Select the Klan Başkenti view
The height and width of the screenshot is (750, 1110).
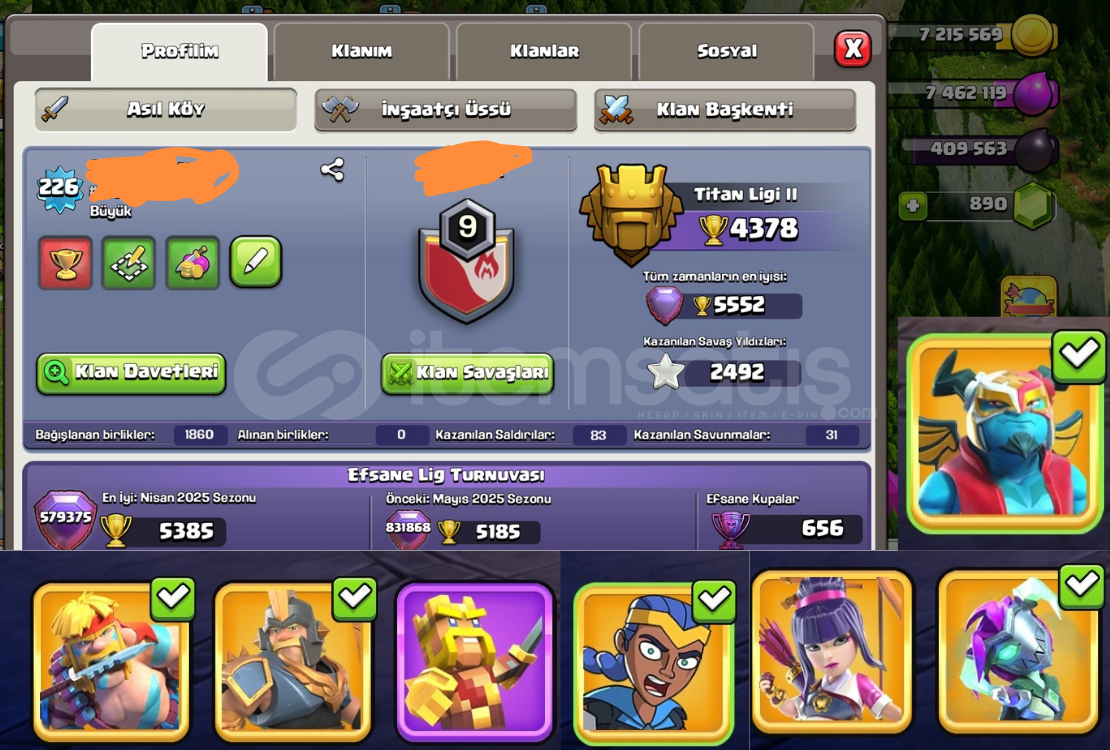[725, 110]
